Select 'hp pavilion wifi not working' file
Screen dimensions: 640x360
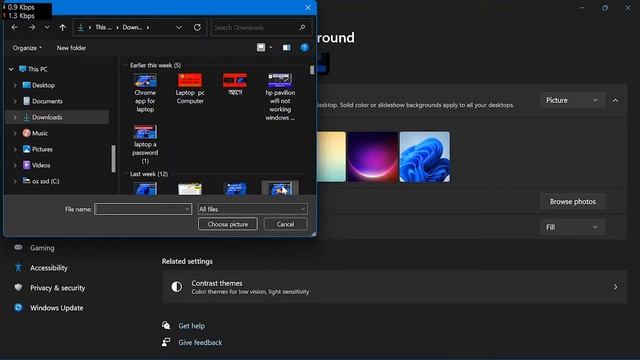[280, 97]
